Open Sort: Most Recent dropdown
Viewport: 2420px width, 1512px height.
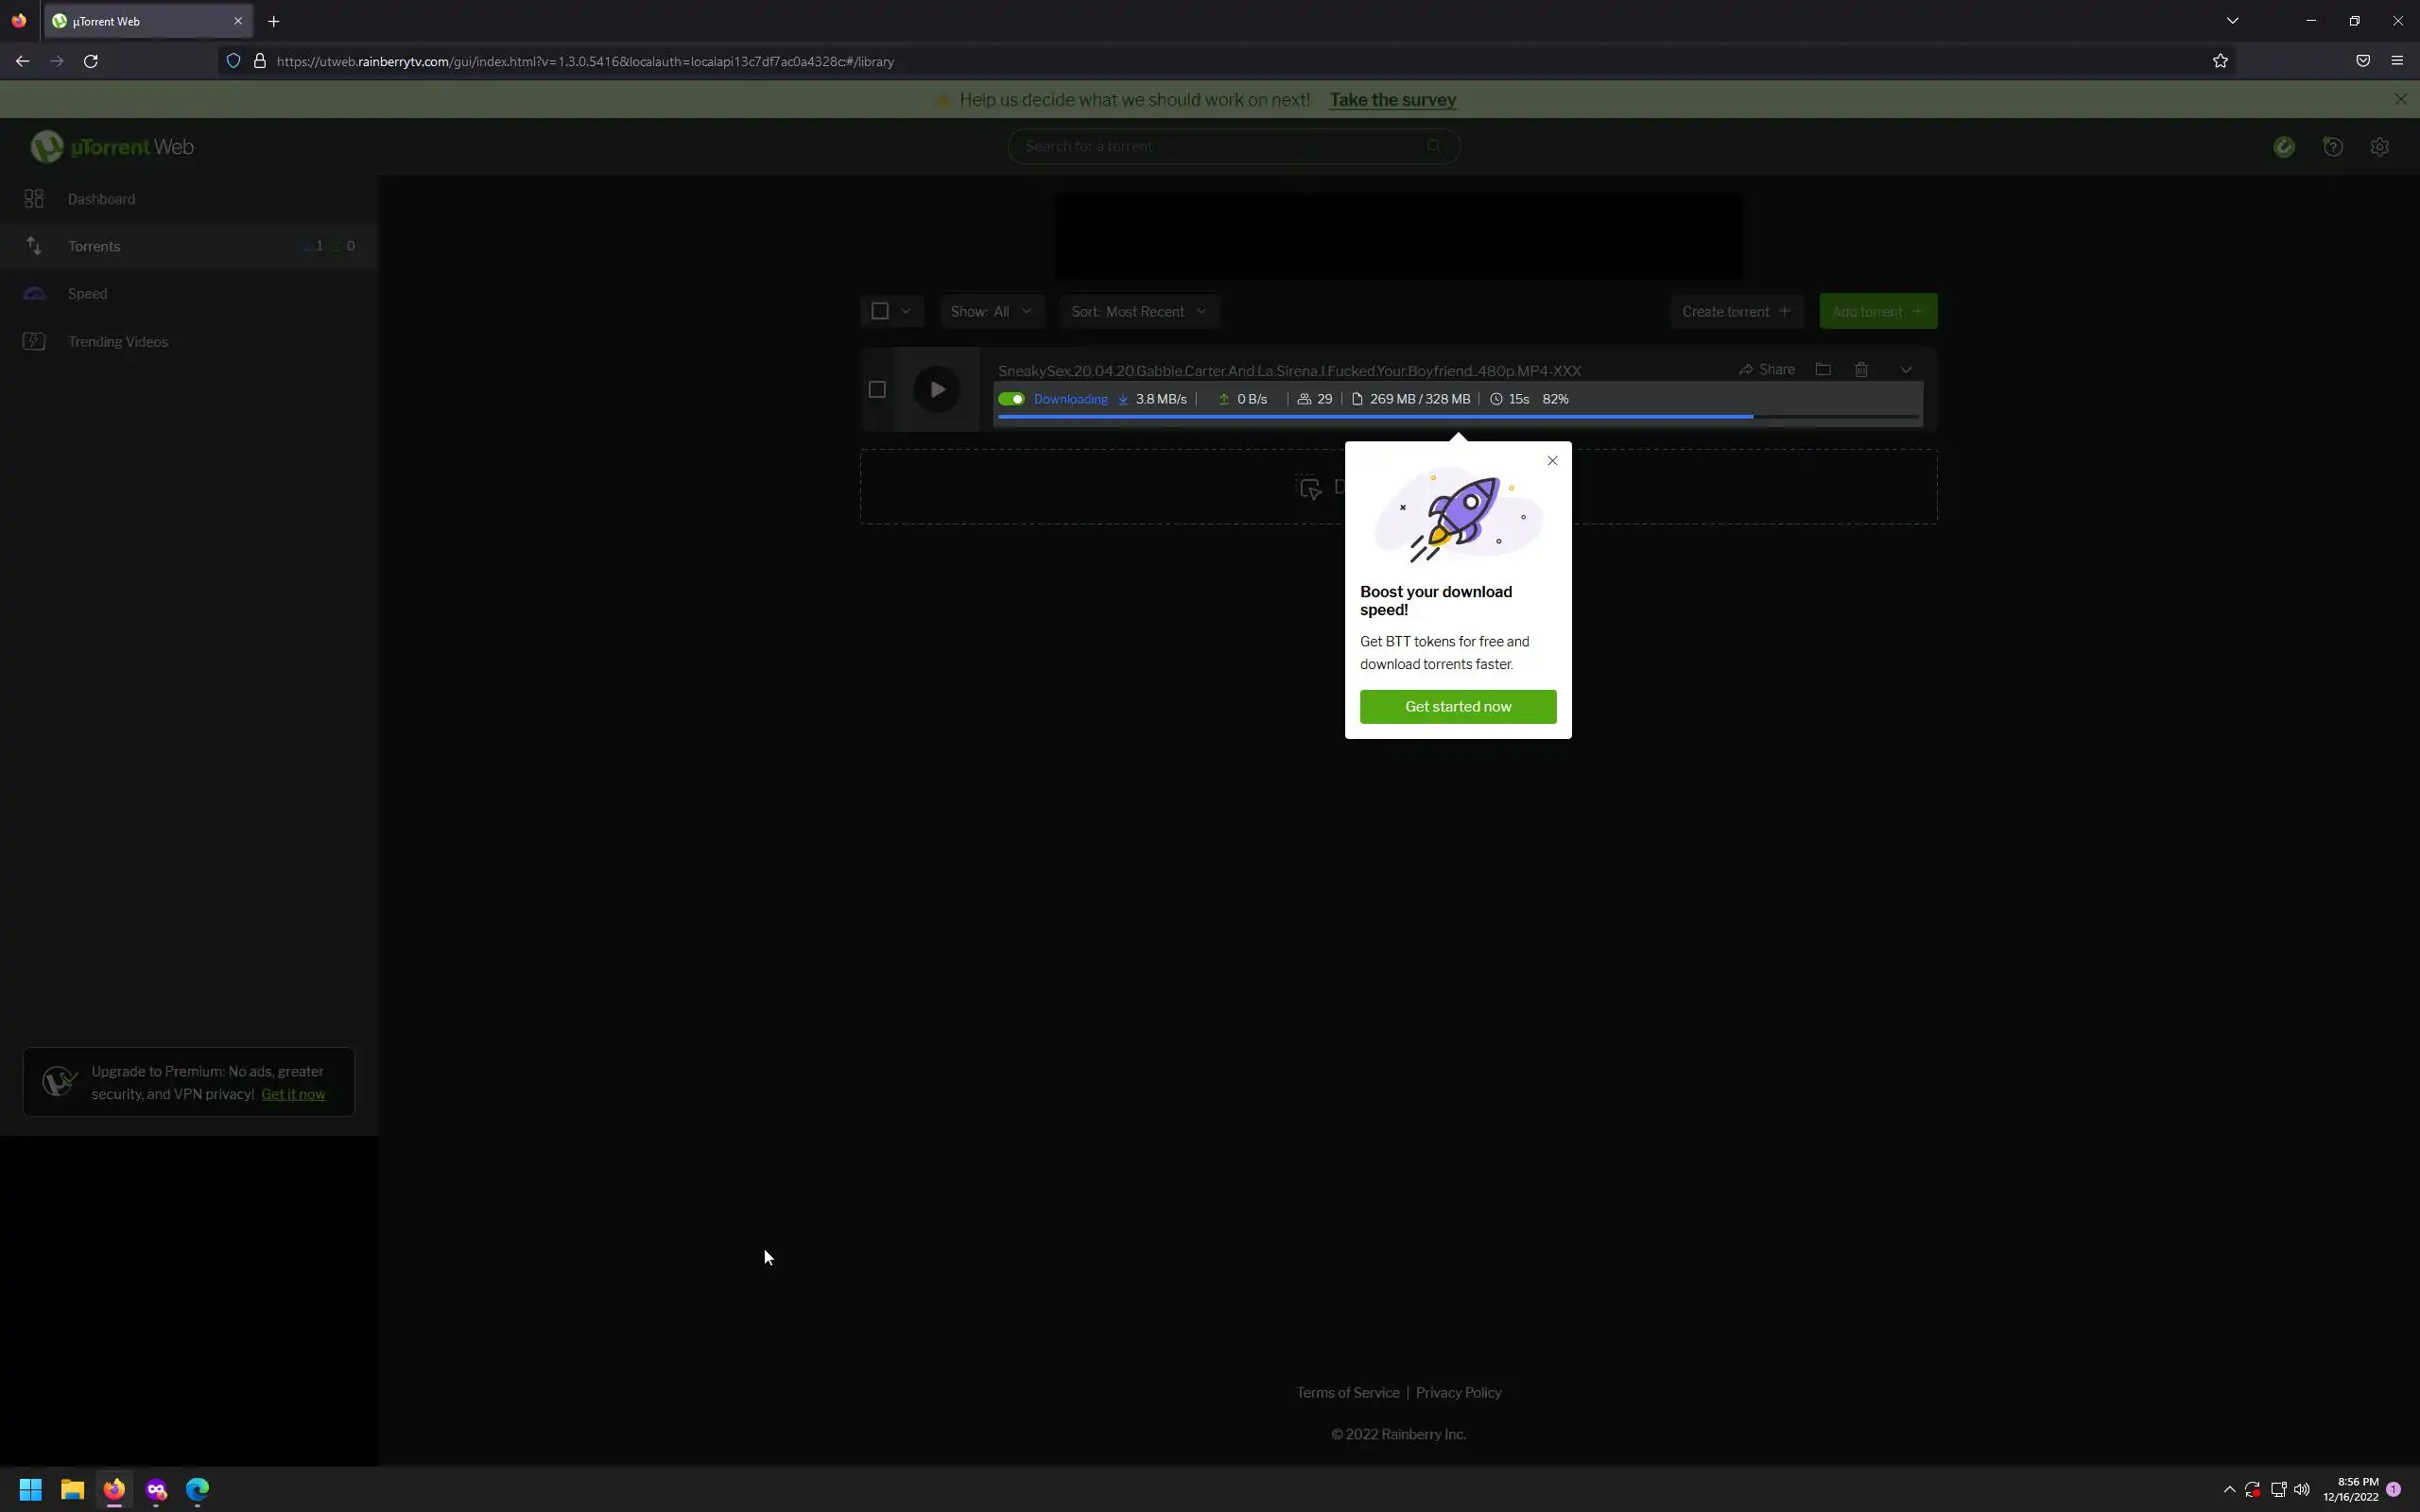1139,311
